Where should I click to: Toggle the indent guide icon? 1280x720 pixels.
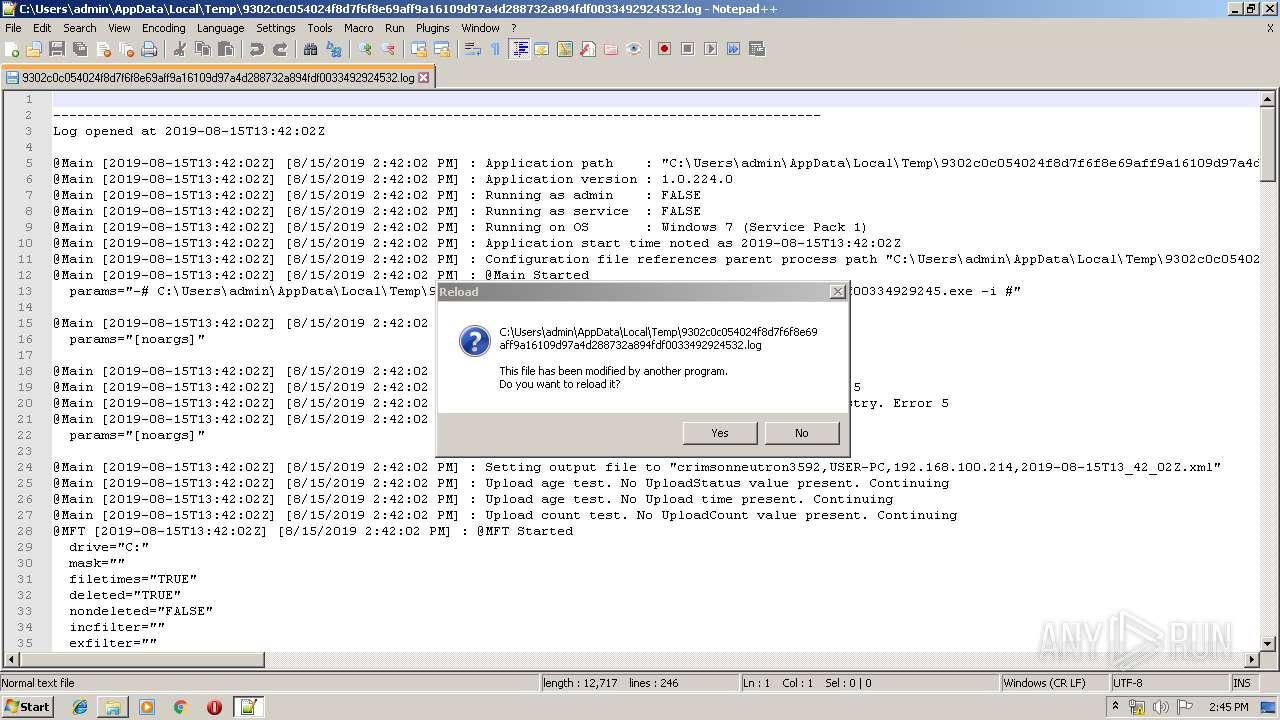[519, 49]
